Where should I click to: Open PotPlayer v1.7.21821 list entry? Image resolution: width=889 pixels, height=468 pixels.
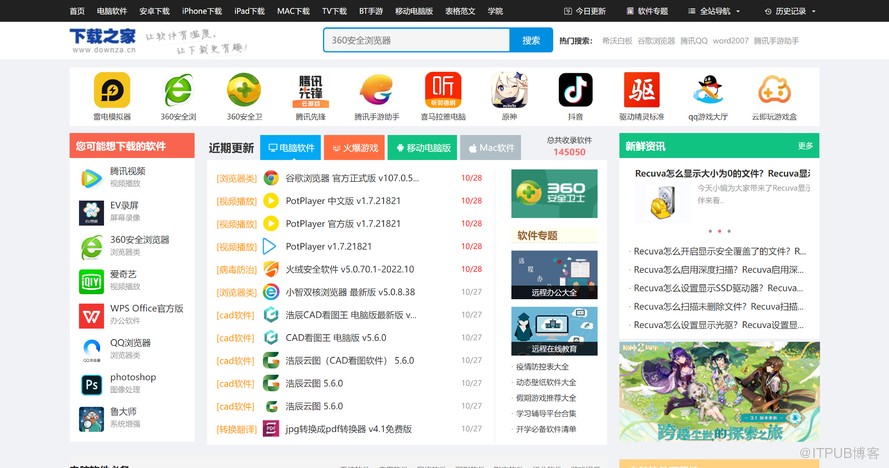(x=328, y=246)
